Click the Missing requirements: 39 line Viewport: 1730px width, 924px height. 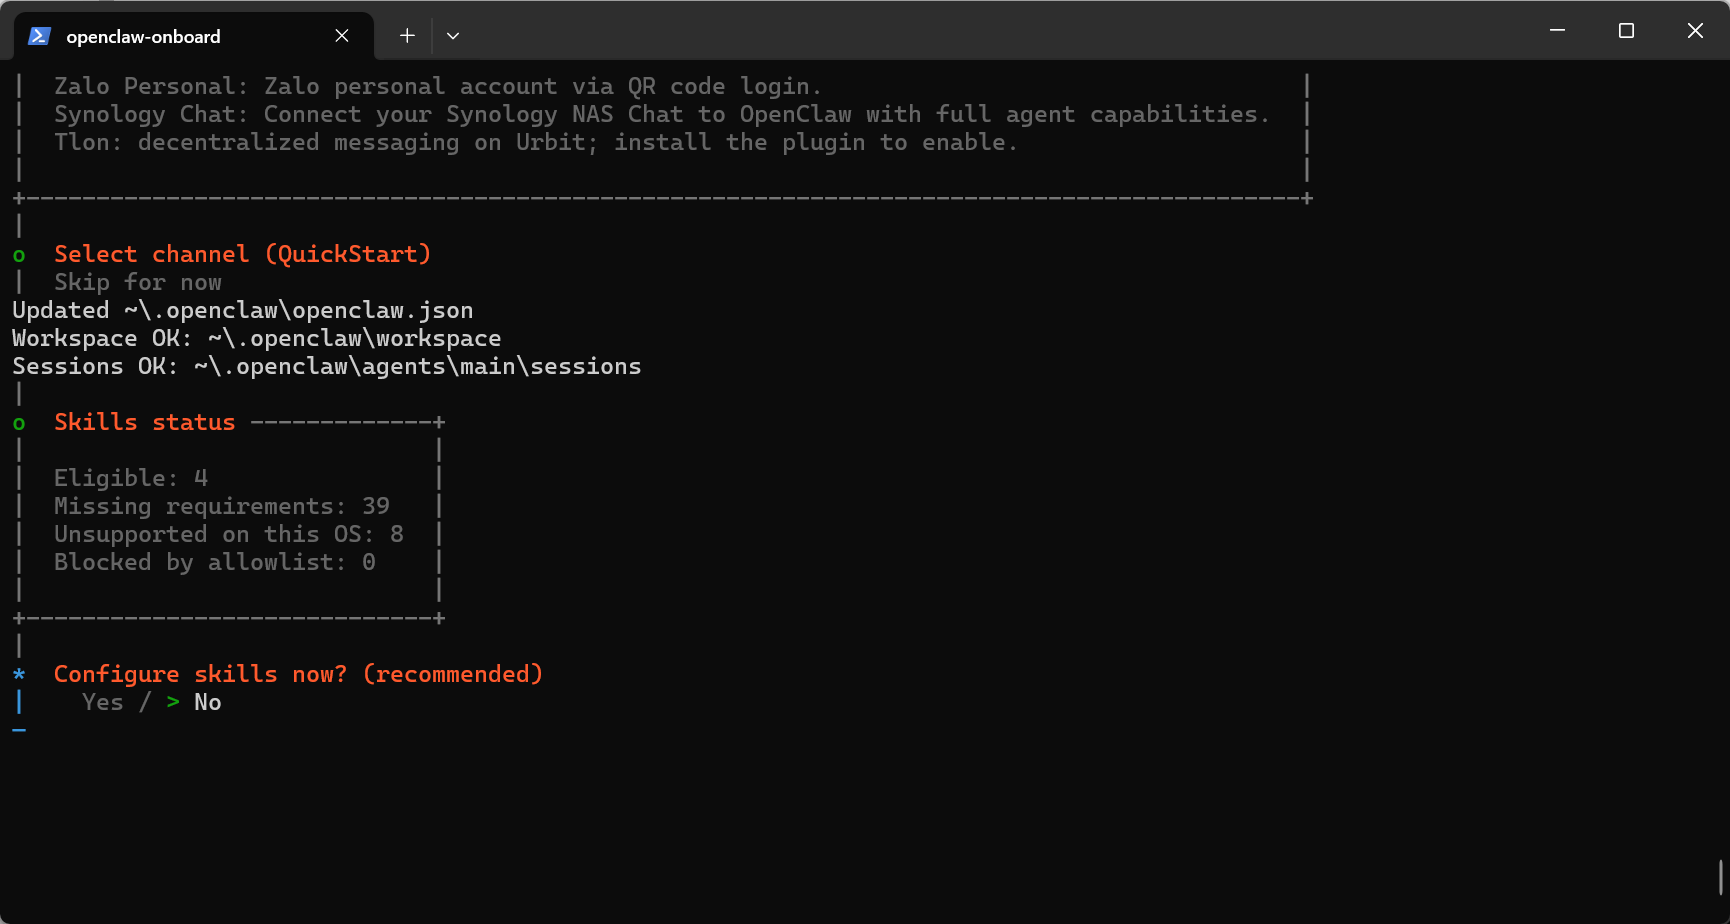coord(221,507)
